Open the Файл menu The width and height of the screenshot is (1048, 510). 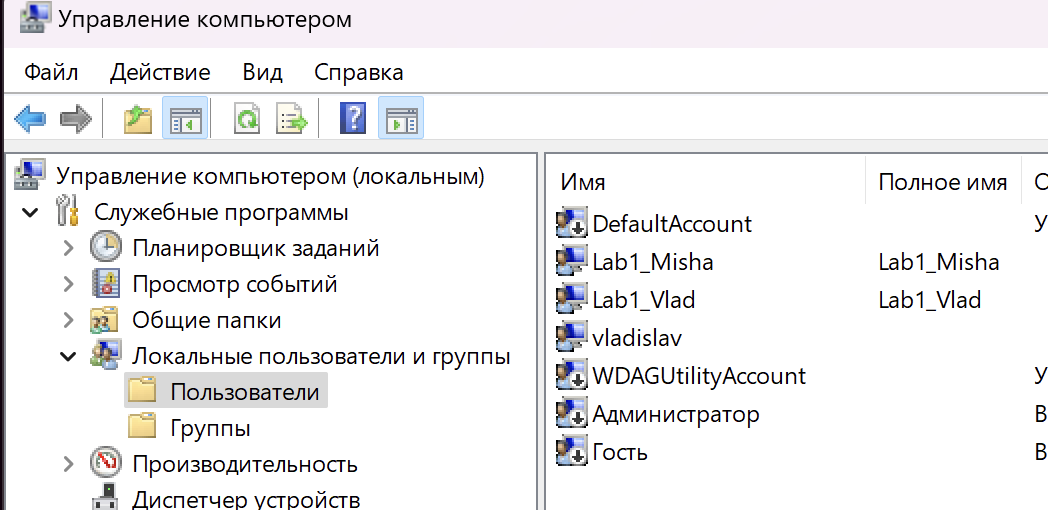pos(51,73)
